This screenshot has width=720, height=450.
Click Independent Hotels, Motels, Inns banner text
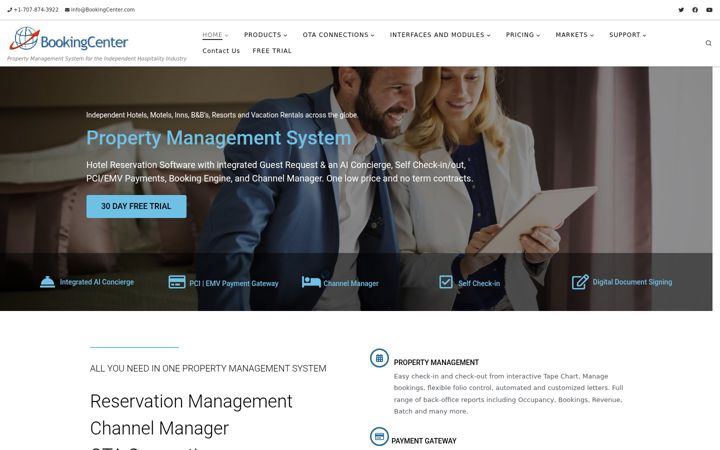[222, 115]
